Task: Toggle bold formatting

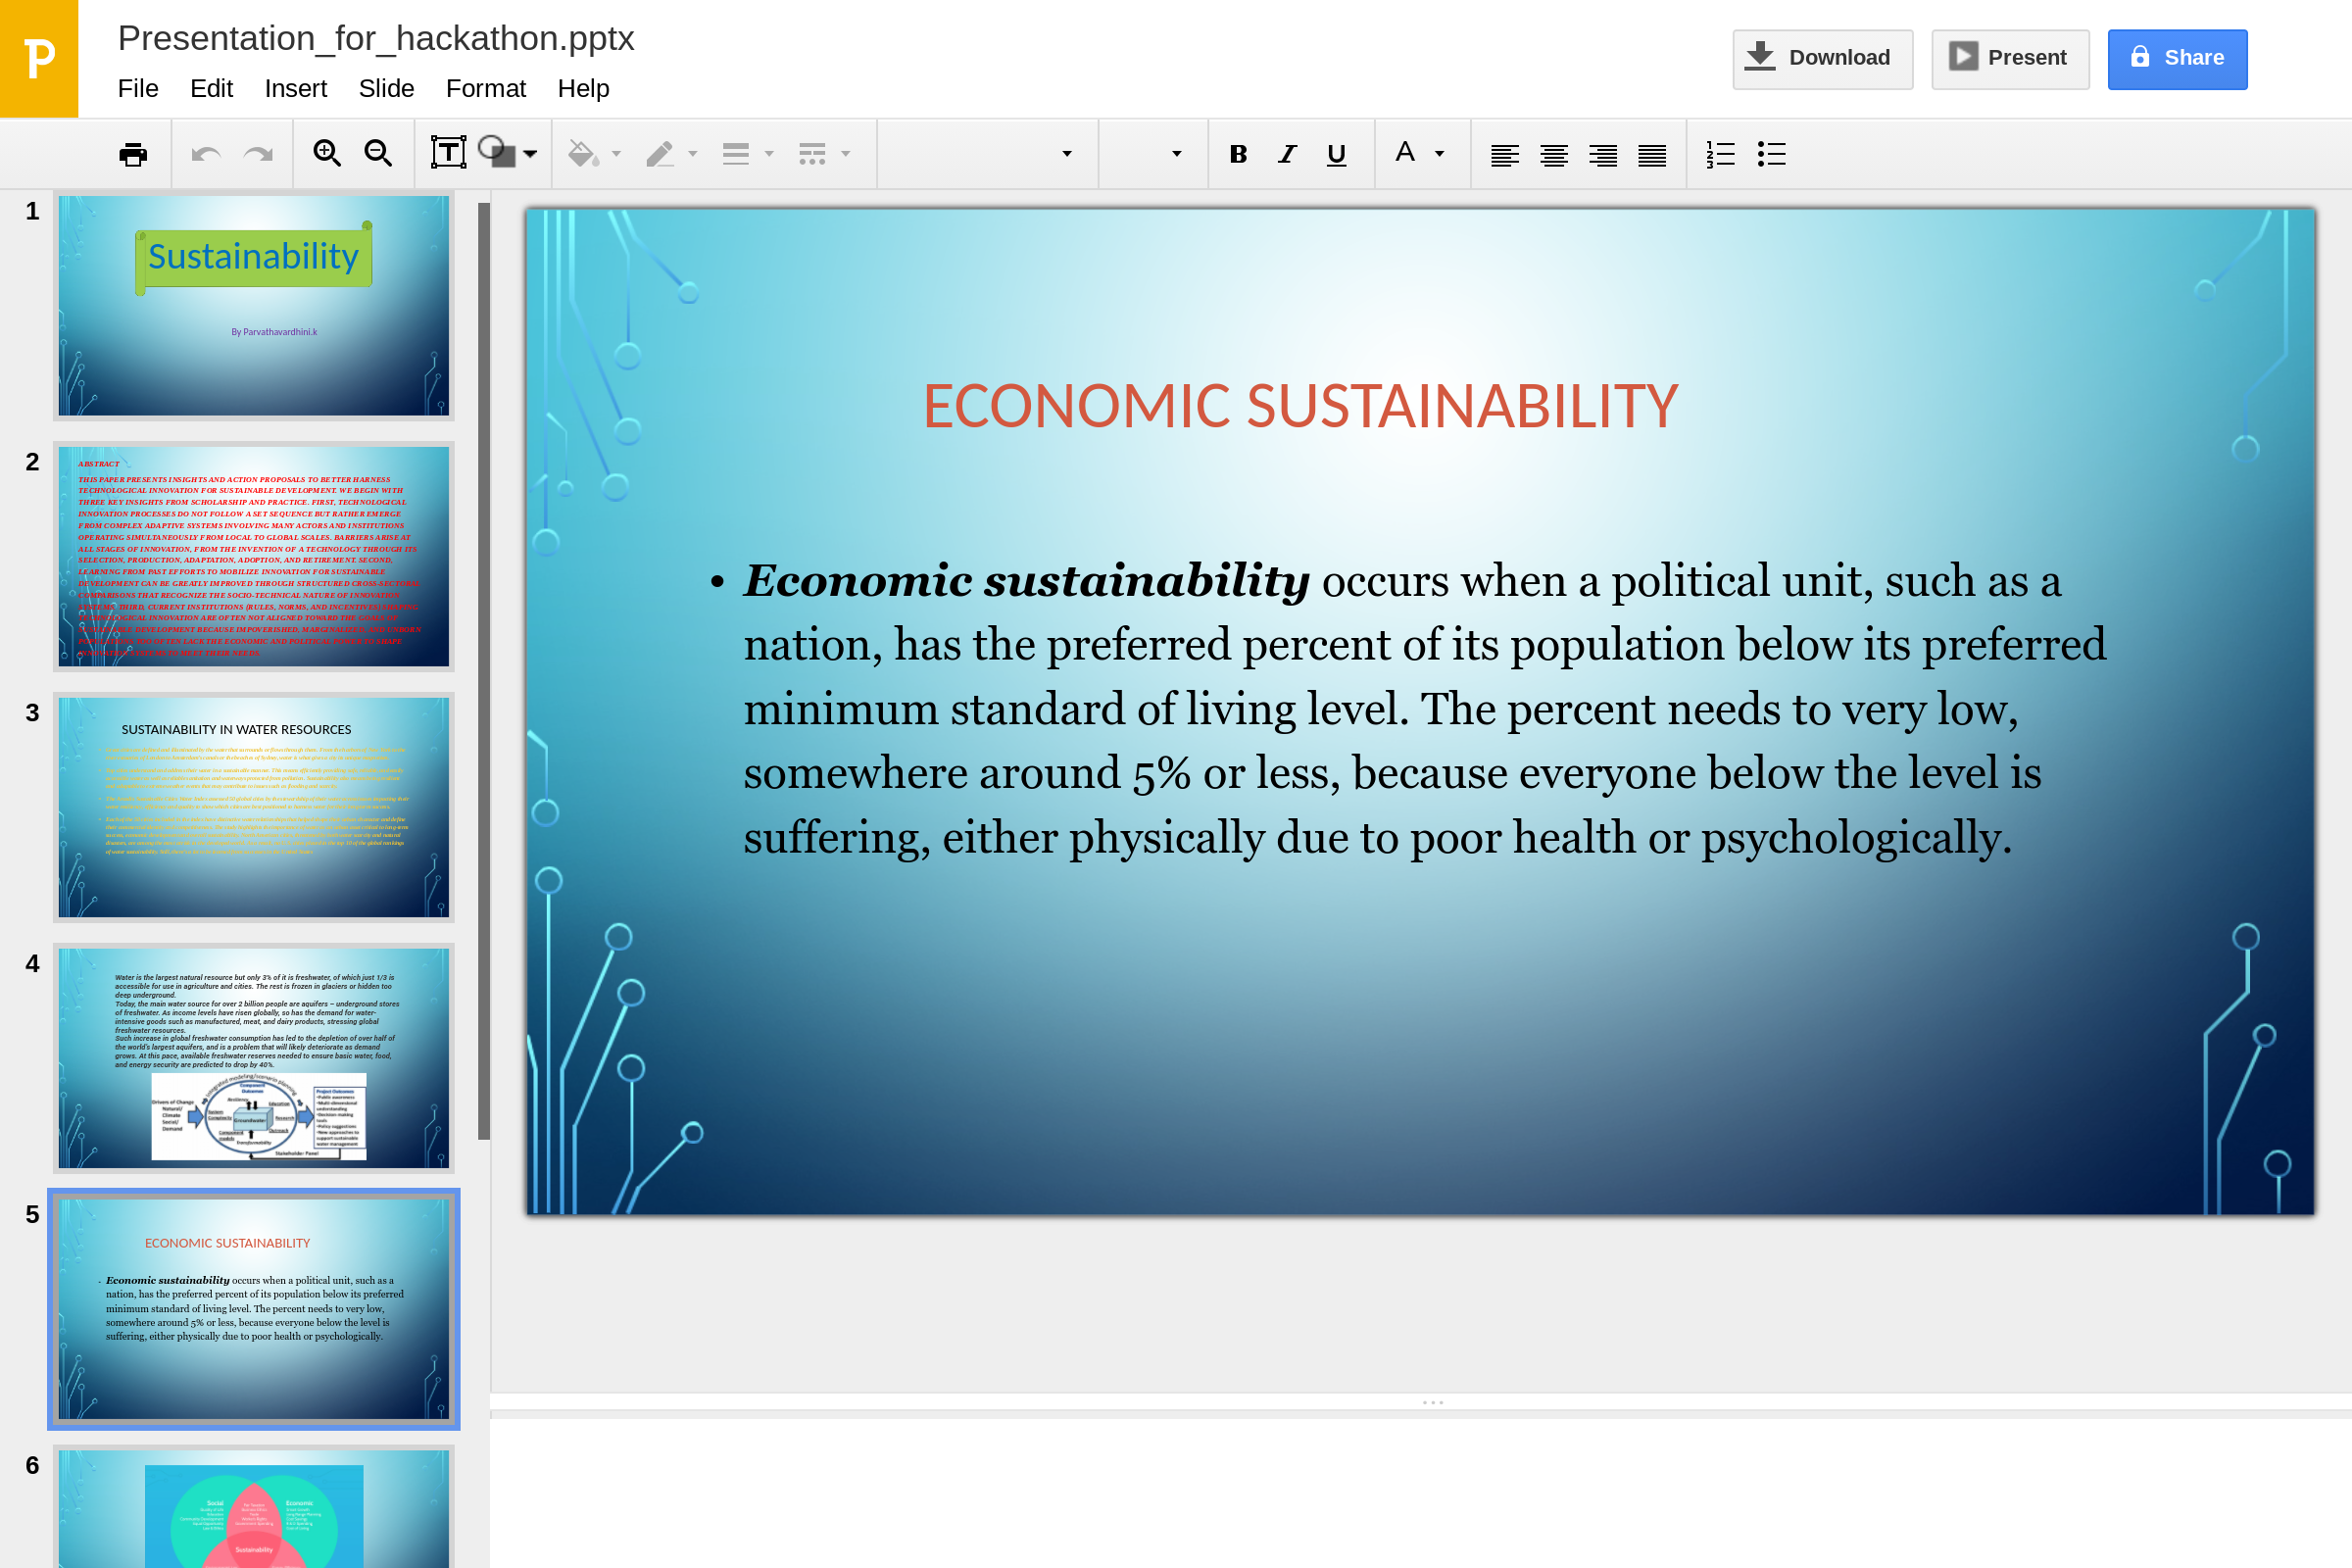Action: [x=1238, y=154]
